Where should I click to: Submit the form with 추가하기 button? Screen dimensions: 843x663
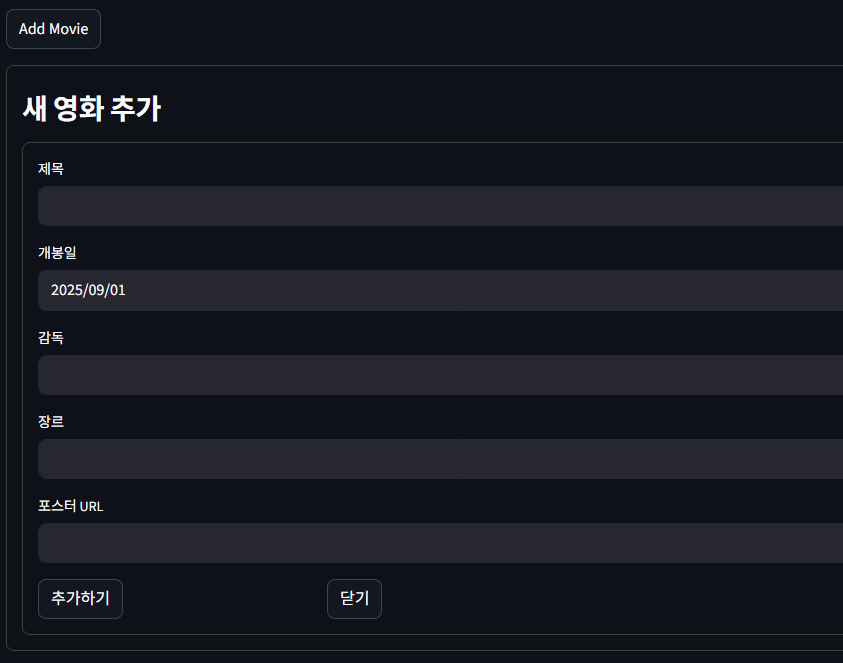coord(80,598)
